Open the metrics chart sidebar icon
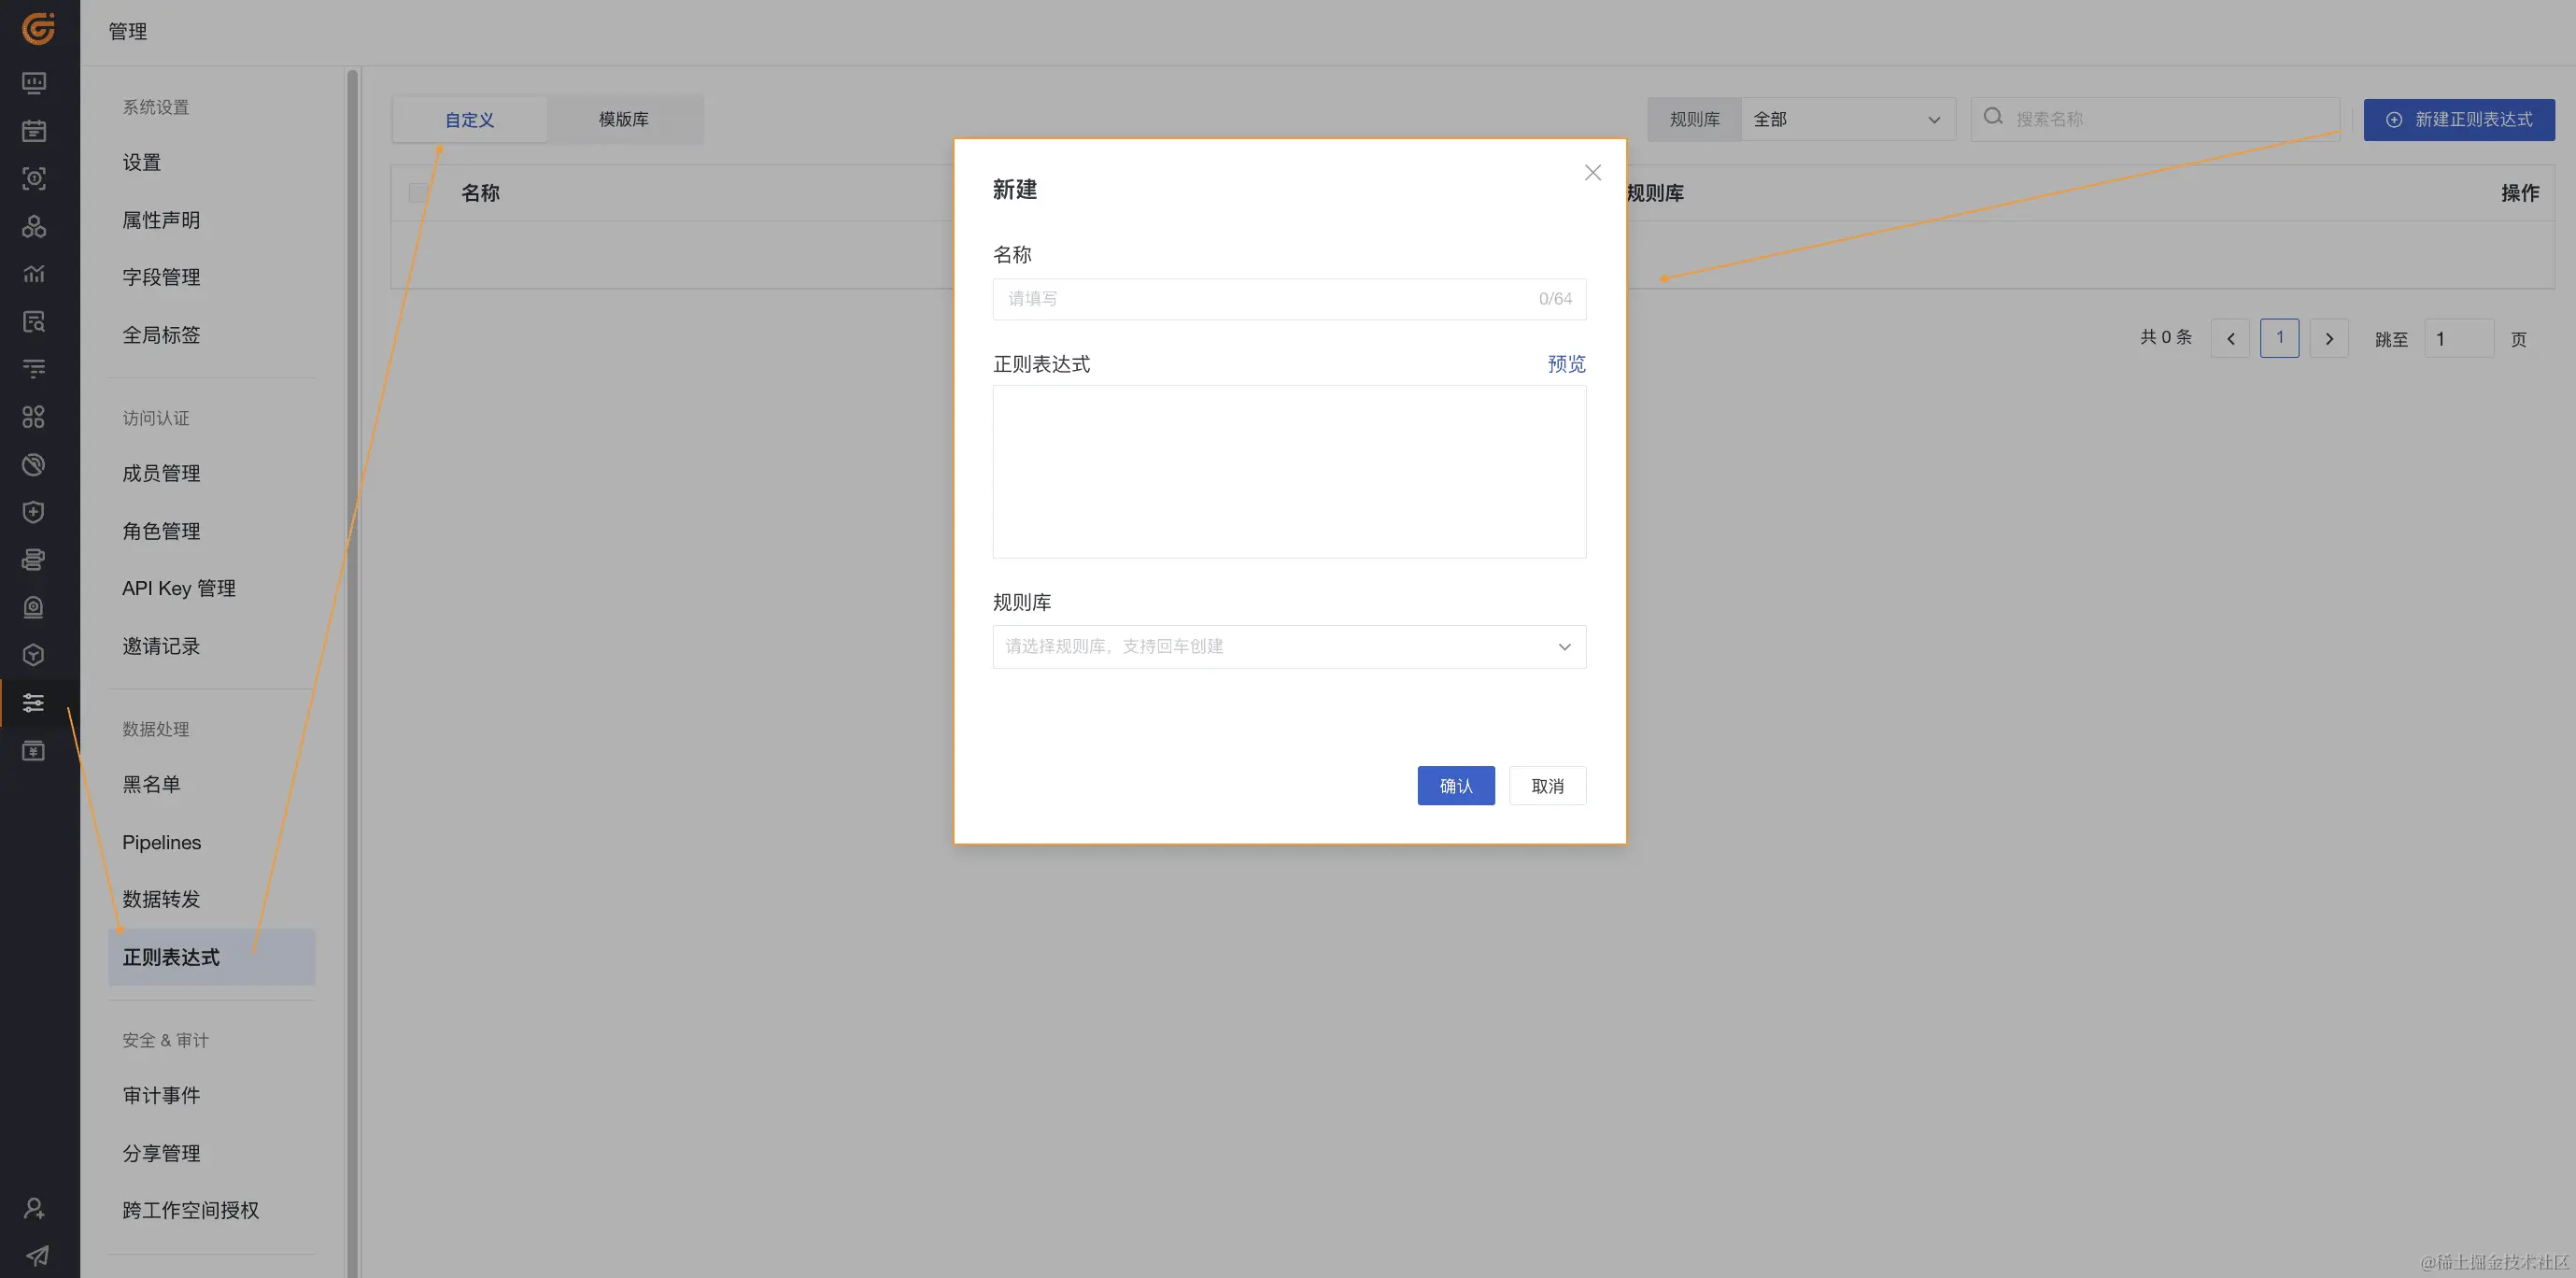This screenshot has height=1278, width=2576. coord(34,274)
